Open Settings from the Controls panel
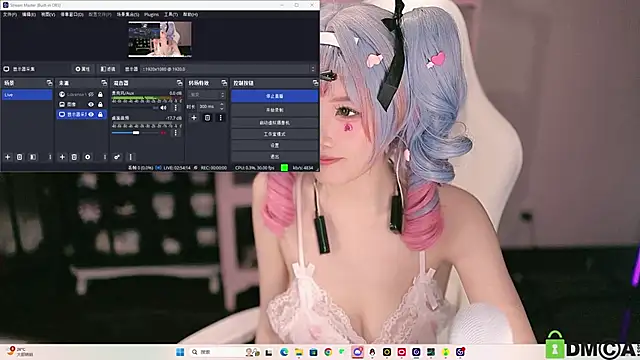Screen dimensions: 640x360 (x=274, y=145)
